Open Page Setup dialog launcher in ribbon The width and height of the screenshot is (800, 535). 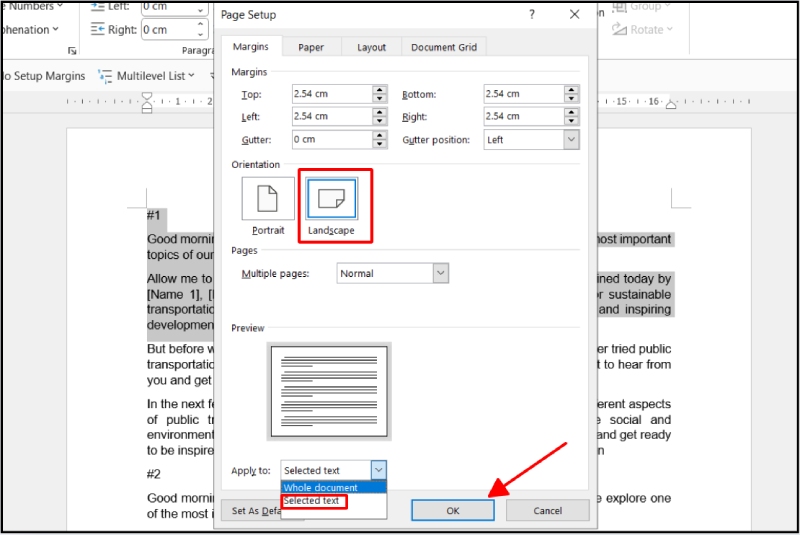tap(72, 50)
